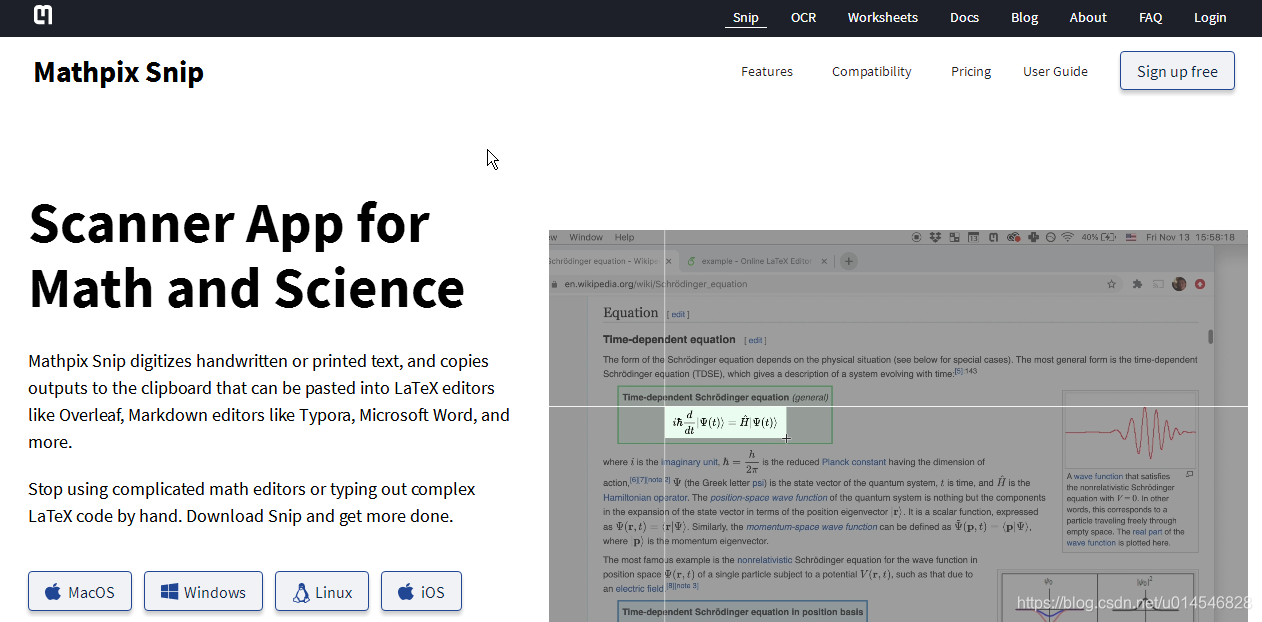This screenshot has width=1262, height=622.
Task: Open the FAQ page
Action: click(x=1150, y=17)
